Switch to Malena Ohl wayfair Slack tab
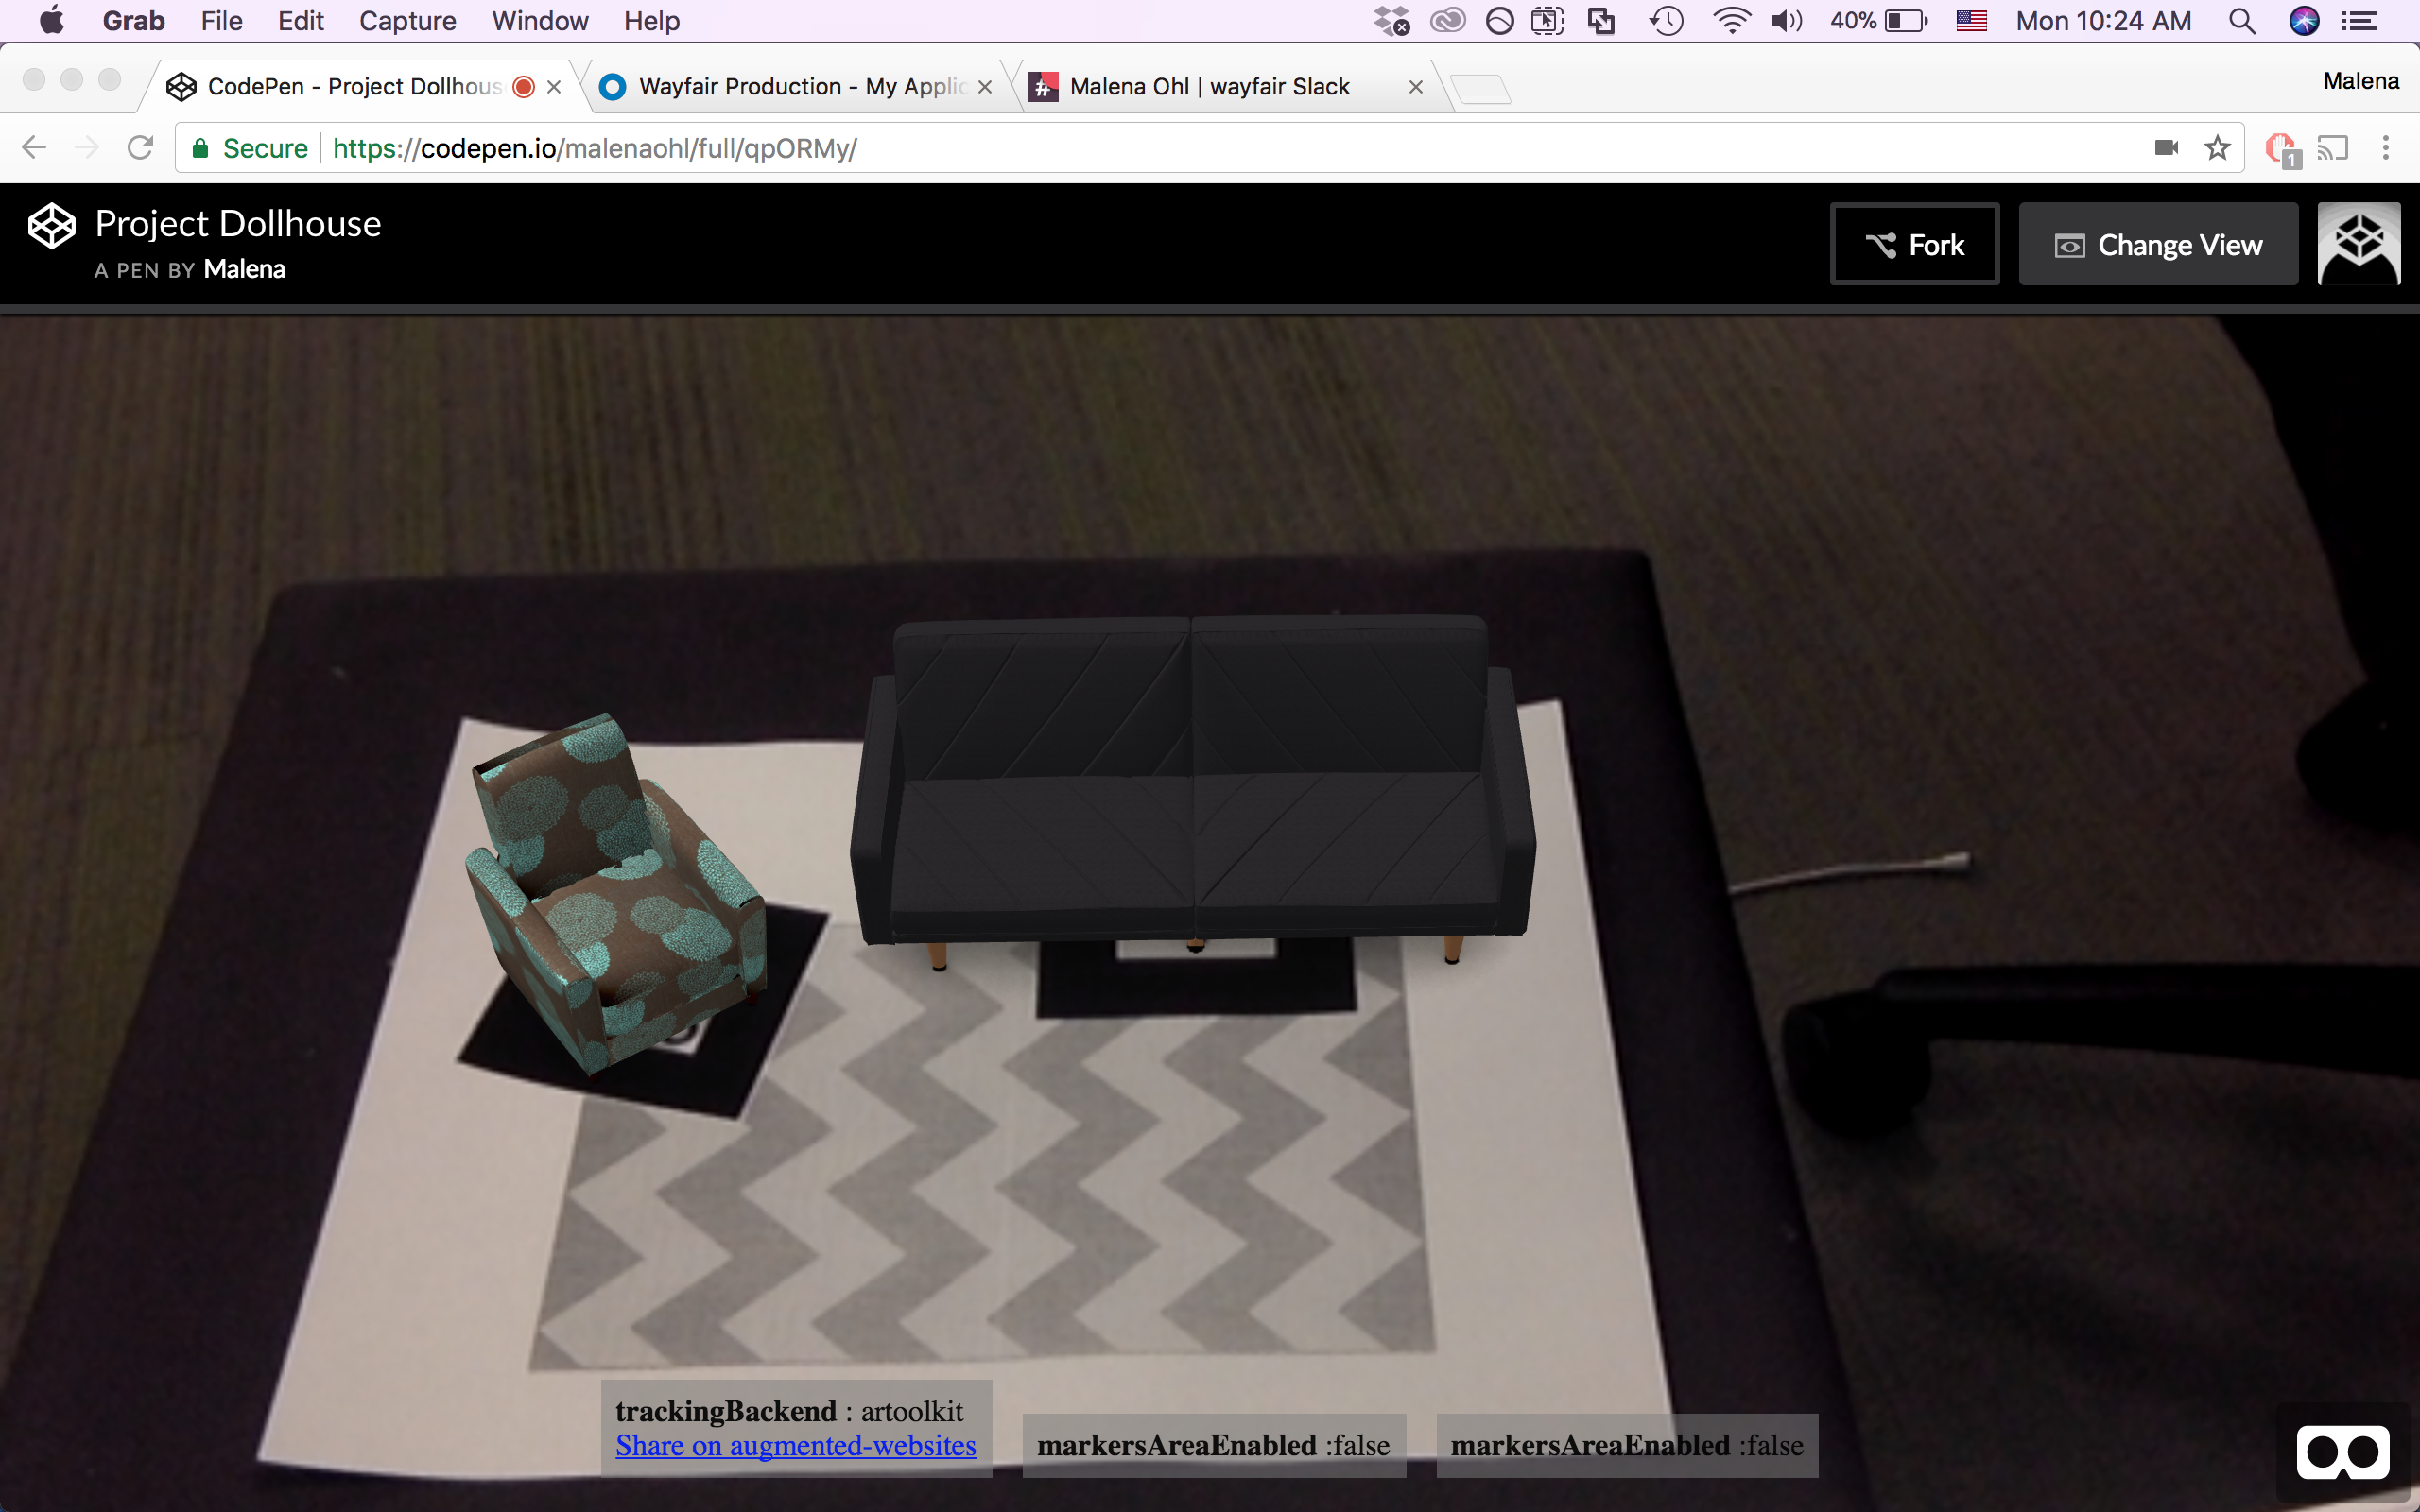The height and width of the screenshot is (1512, 2420). [x=1210, y=87]
